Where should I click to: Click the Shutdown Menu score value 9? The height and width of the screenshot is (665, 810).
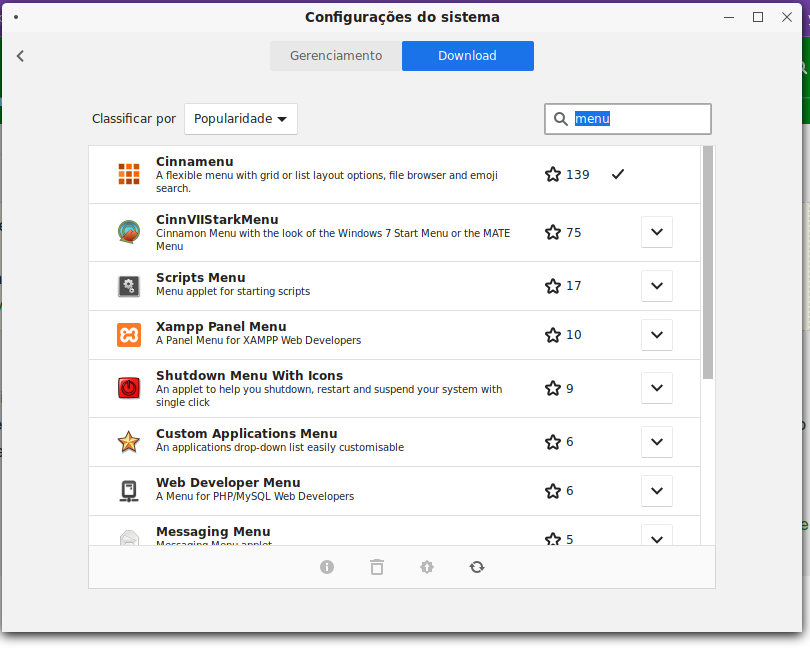click(570, 389)
